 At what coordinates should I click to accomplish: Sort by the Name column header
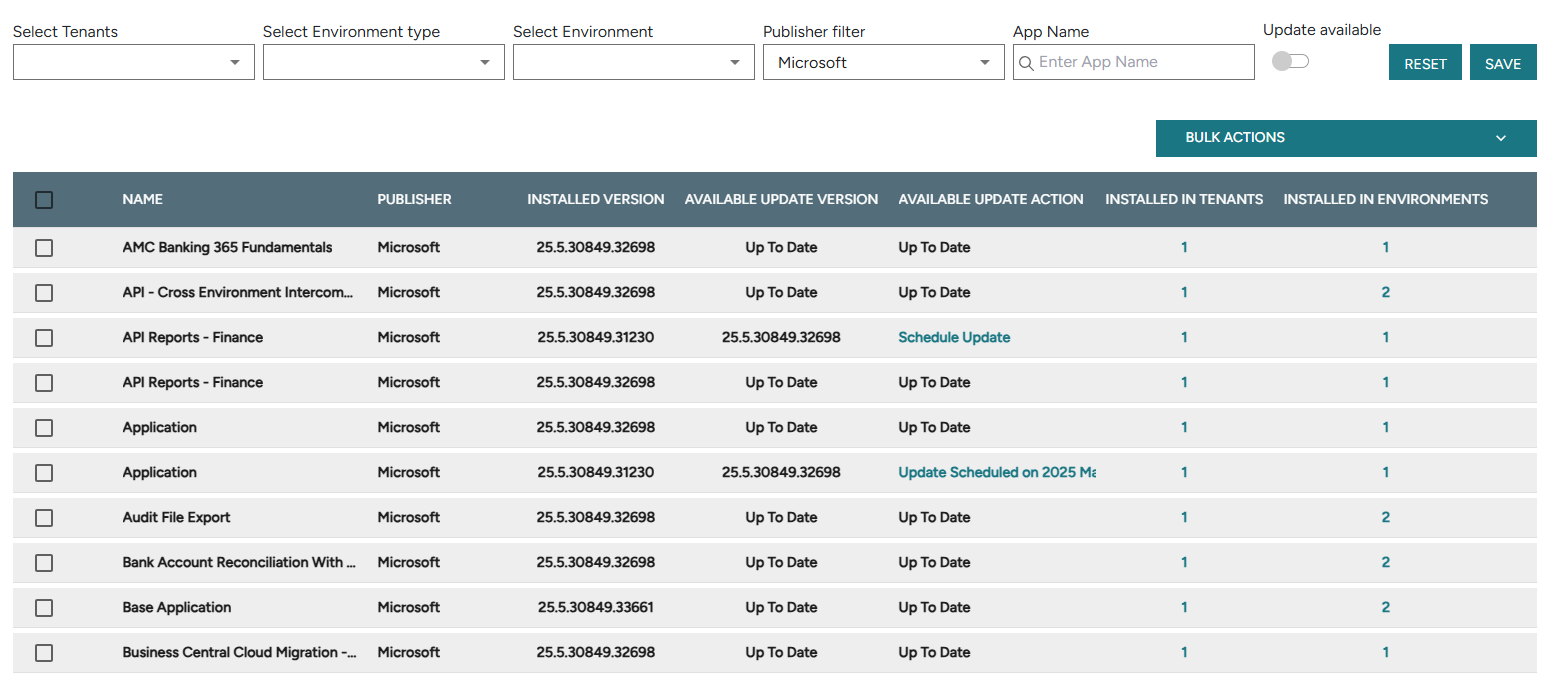click(x=142, y=200)
